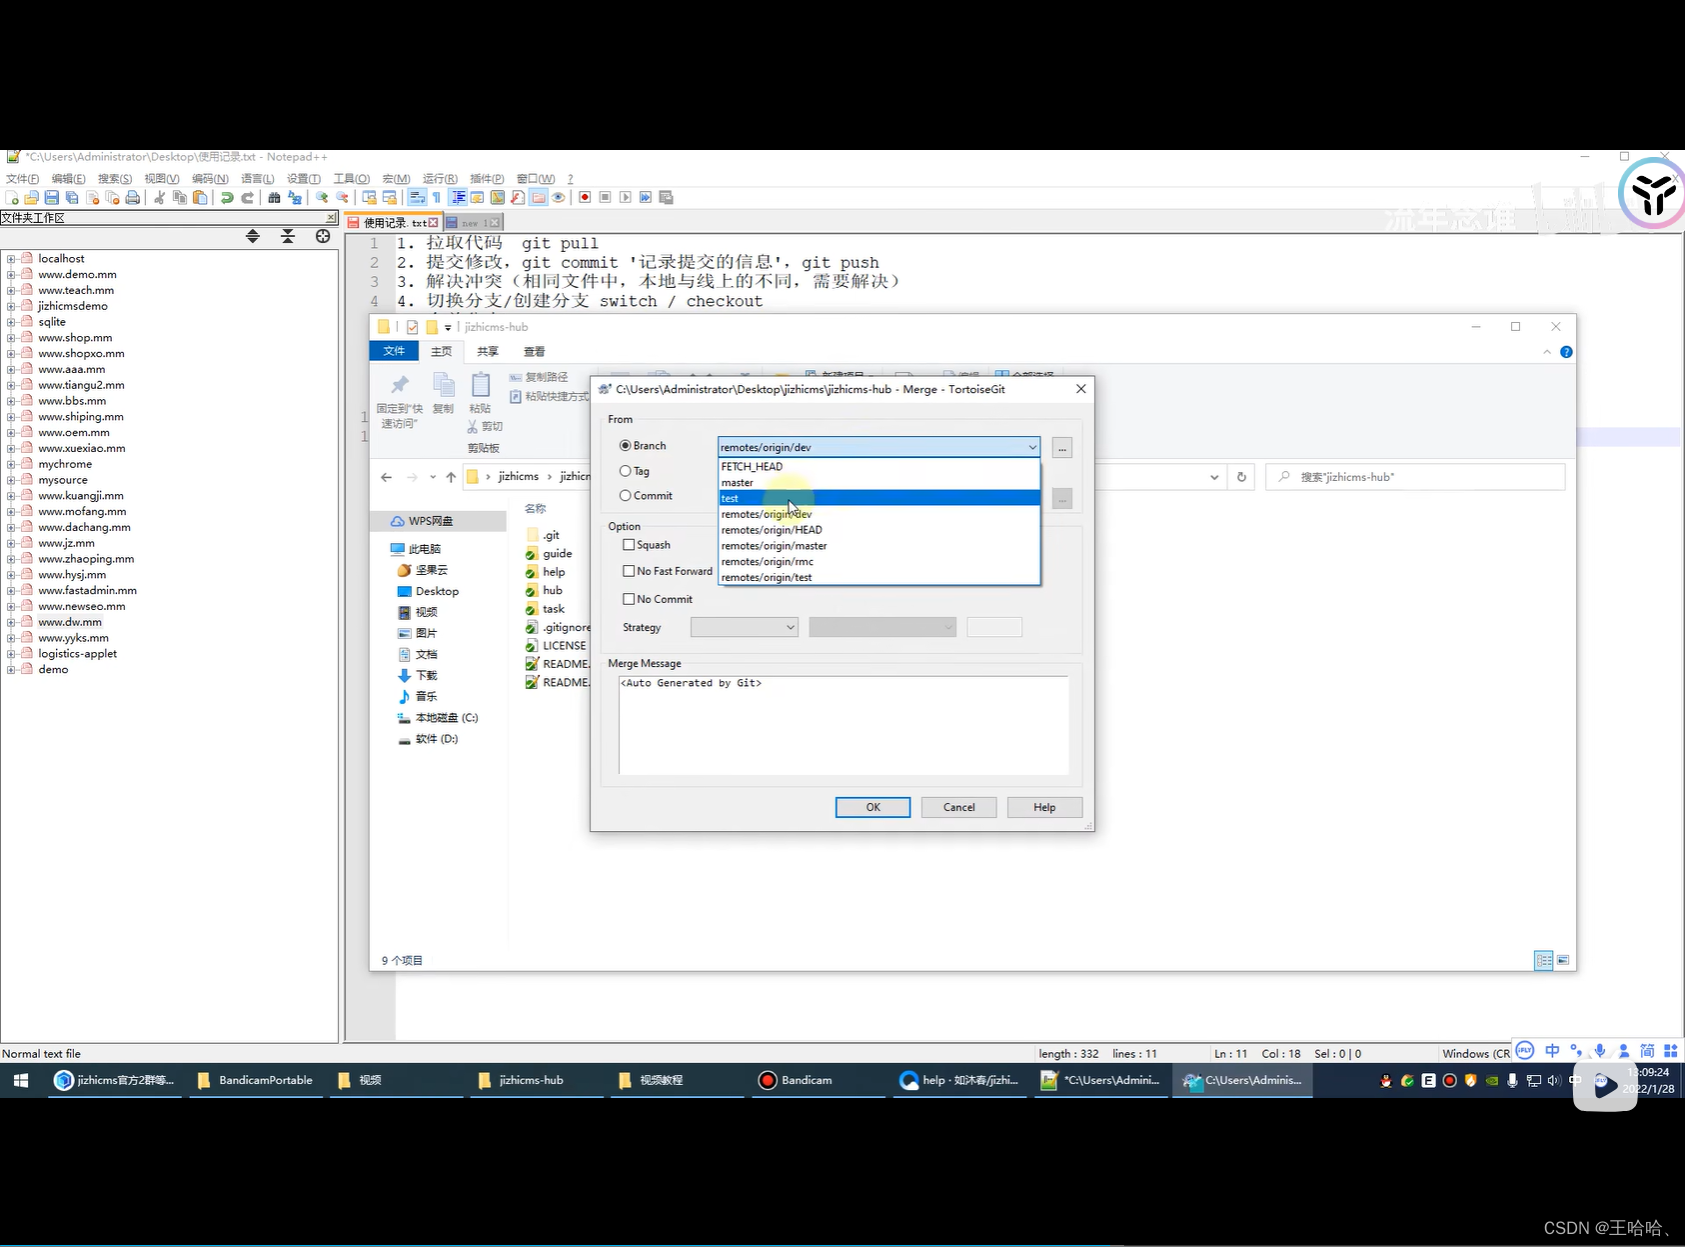Viewport: 1685px width, 1247px height.
Task: Click the search jizhicms-hub field in Explorer
Action: tap(1416, 477)
